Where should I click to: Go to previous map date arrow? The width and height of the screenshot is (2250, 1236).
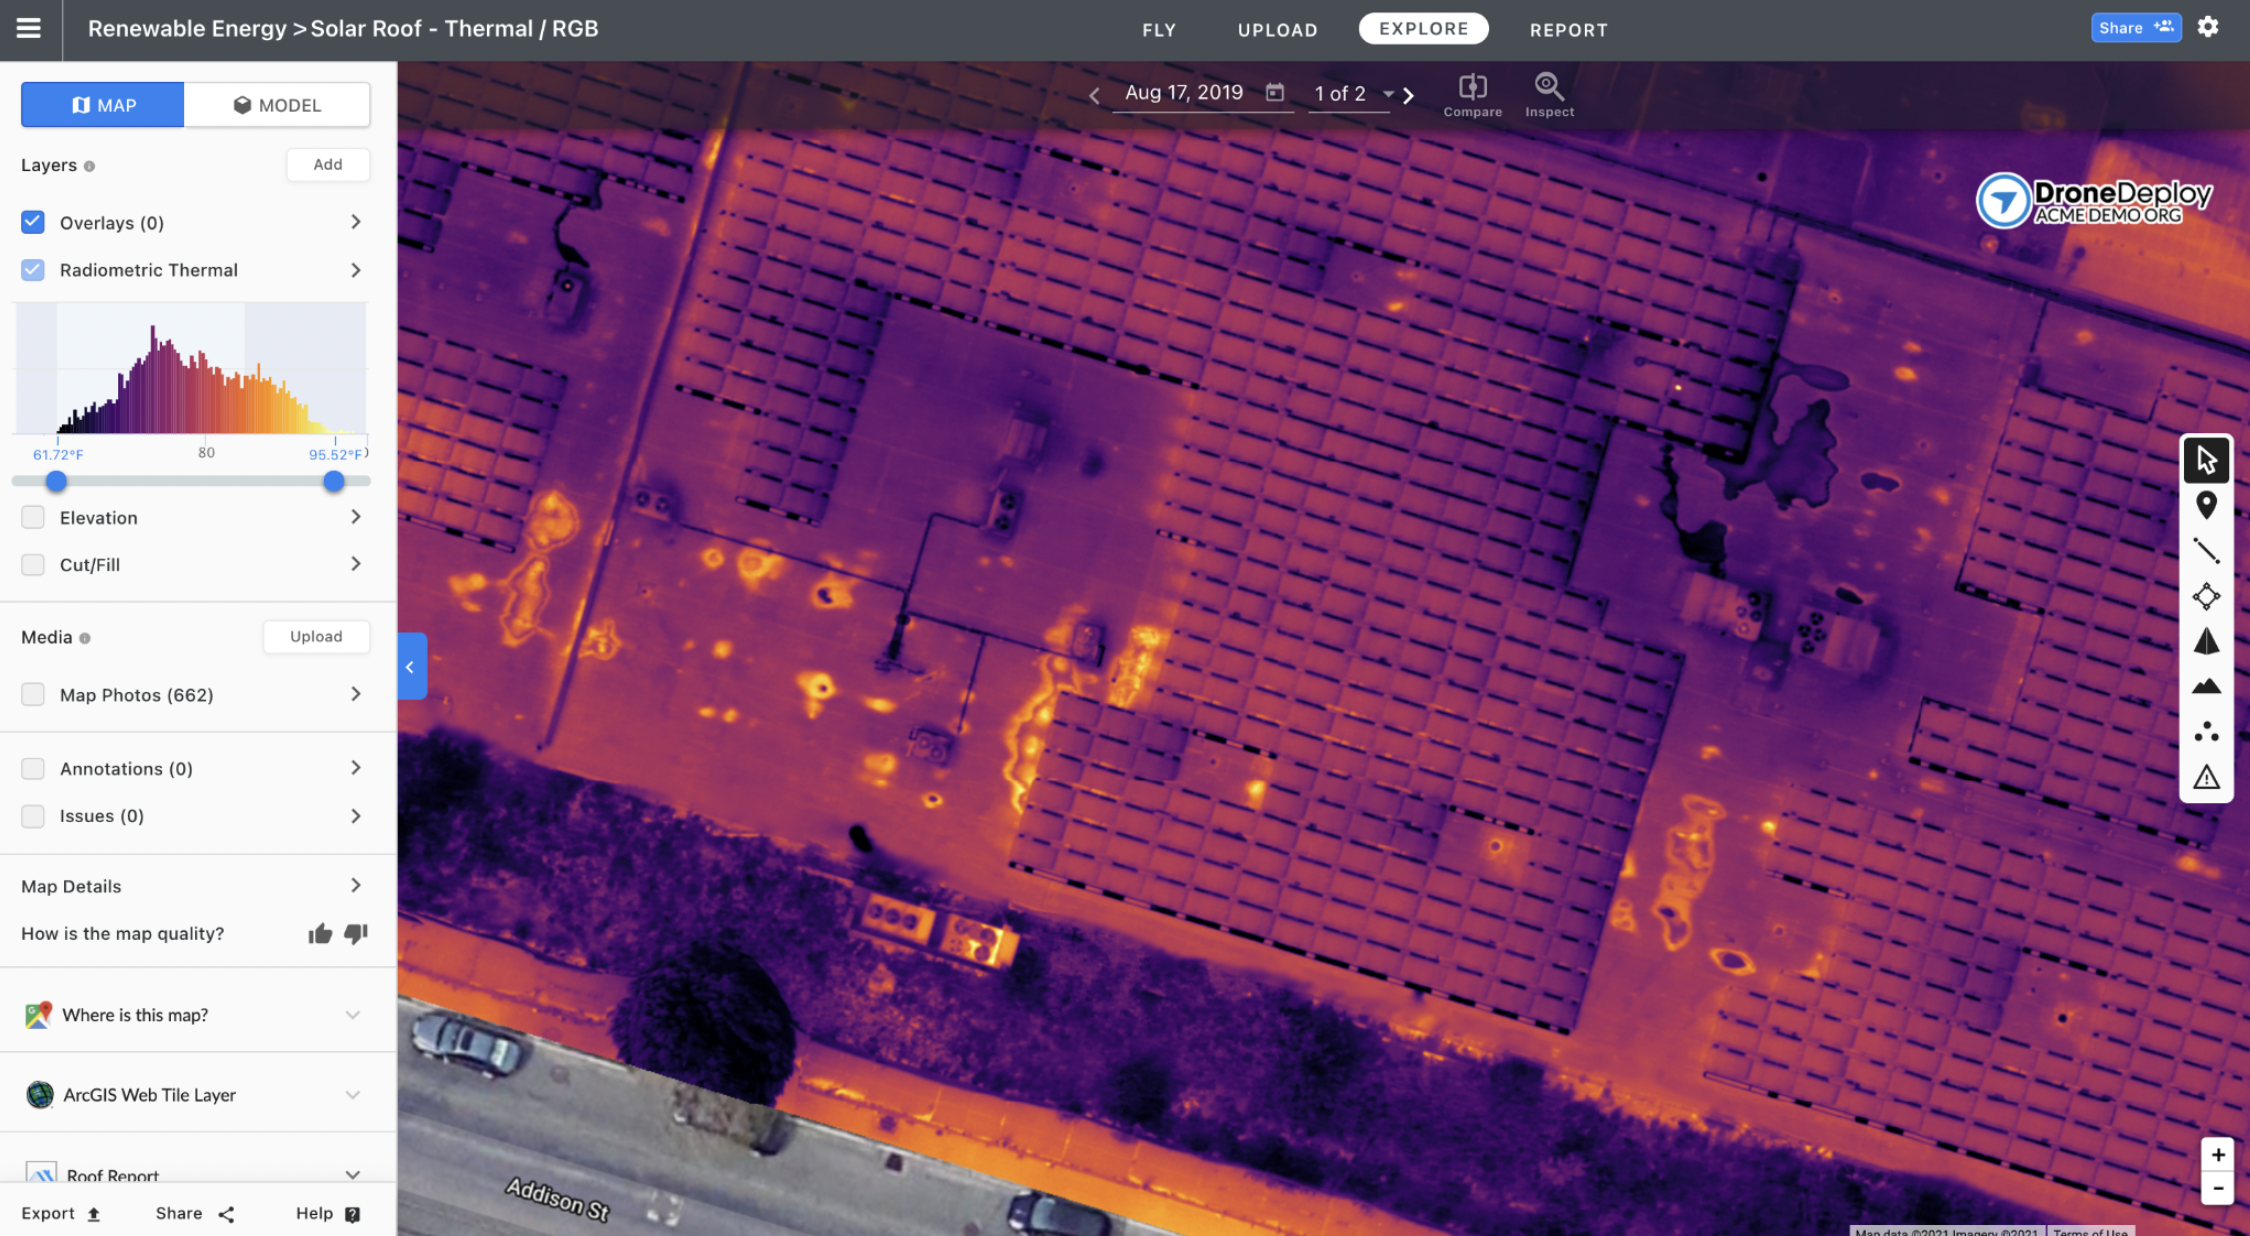1094,95
